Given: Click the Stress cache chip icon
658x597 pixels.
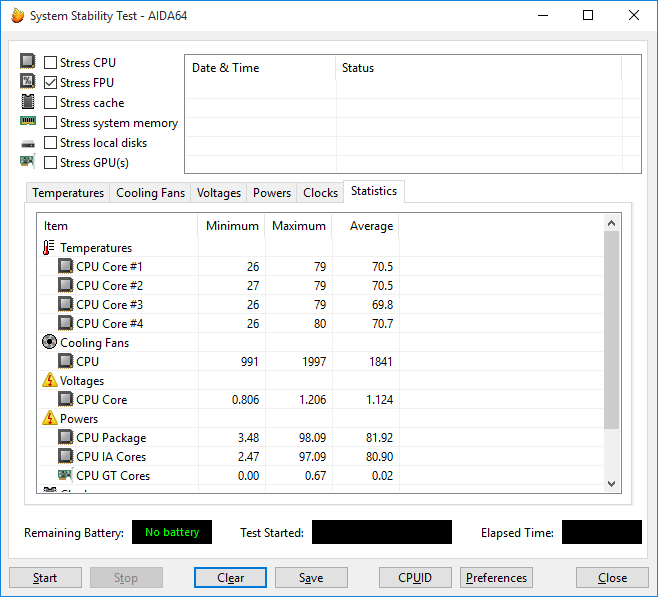Looking at the screenshot, I should click(x=28, y=102).
